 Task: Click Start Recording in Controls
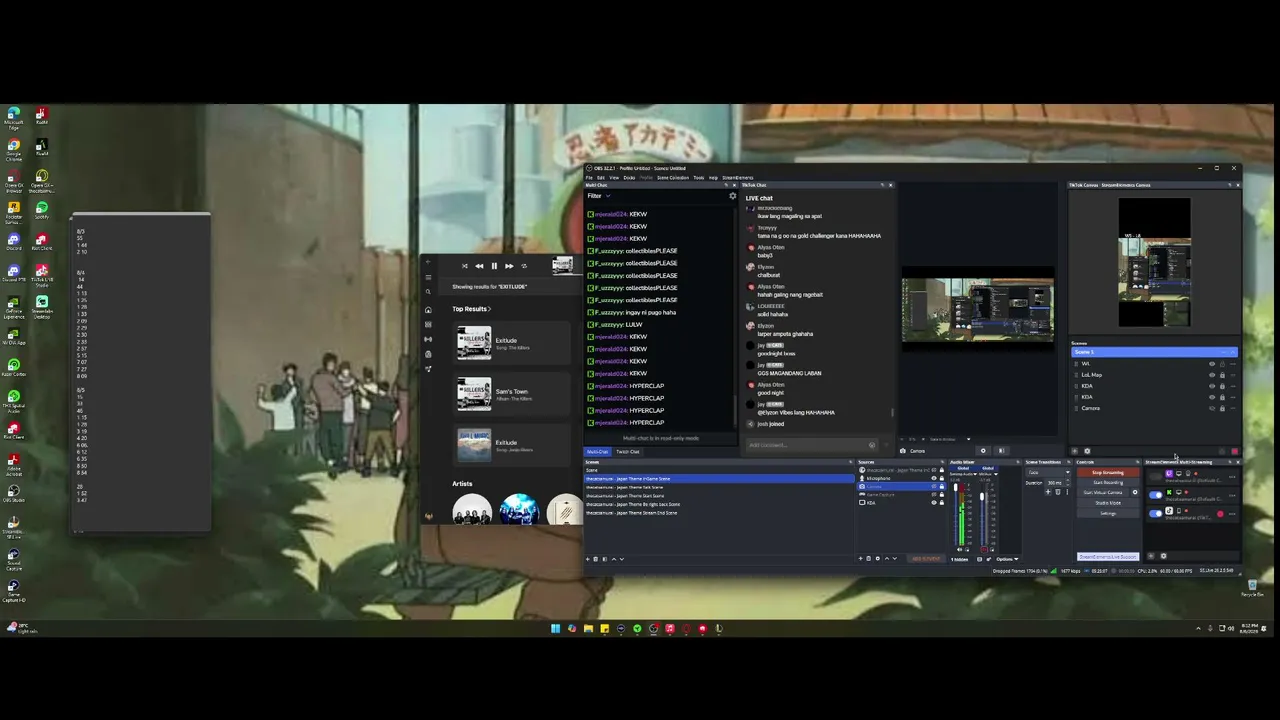(x=1107, y=483)
